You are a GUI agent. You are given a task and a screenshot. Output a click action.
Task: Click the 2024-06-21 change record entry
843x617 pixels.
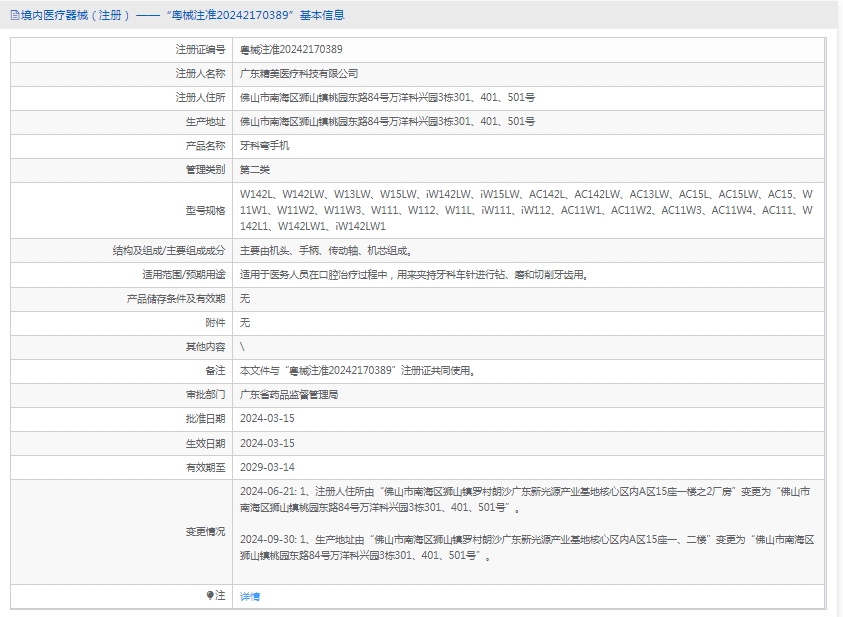coord(525,499)
